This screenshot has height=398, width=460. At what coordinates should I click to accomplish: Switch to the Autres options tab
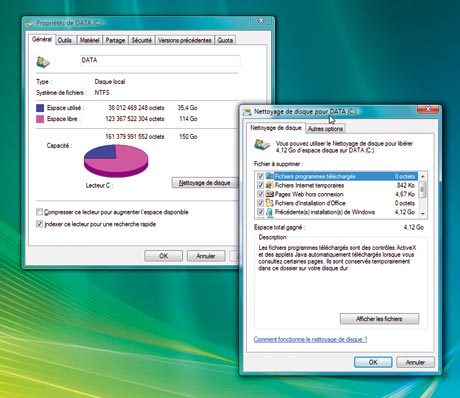tap(325, 129)
